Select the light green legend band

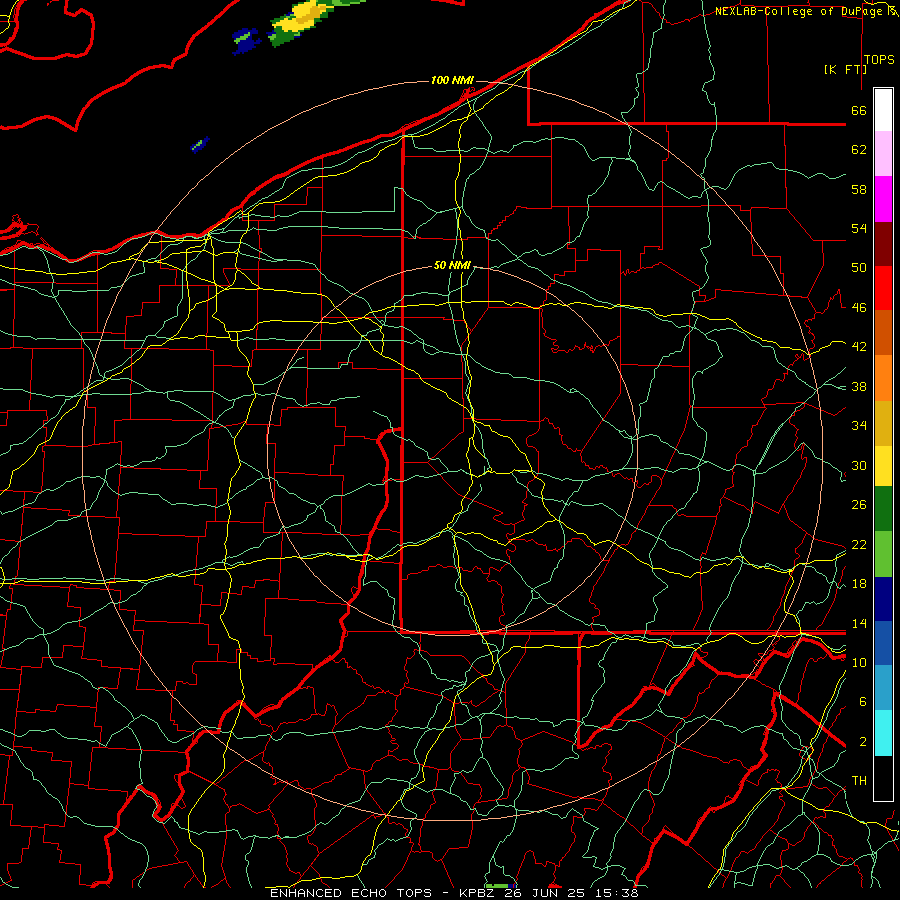tap(883, 554)
